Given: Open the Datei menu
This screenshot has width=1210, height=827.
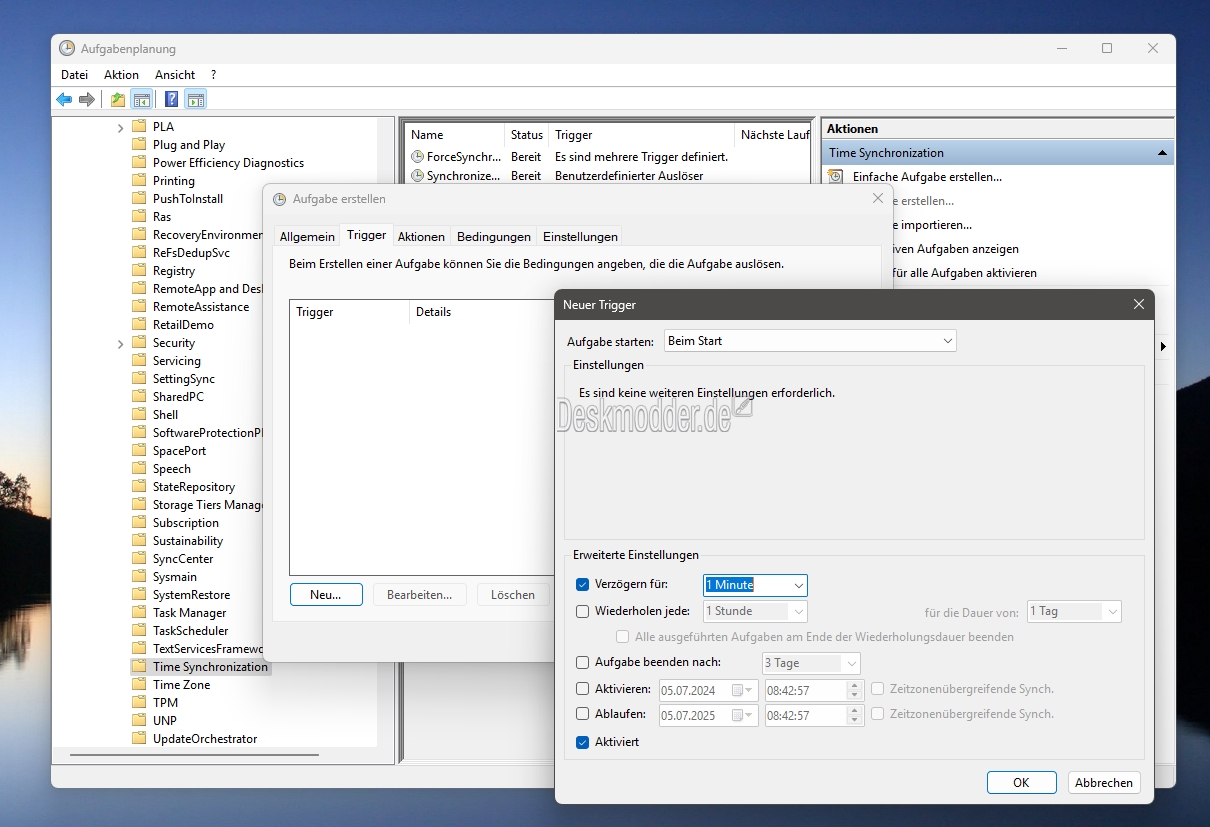Looking at the screenshot, I should click(x=74, y=75).
